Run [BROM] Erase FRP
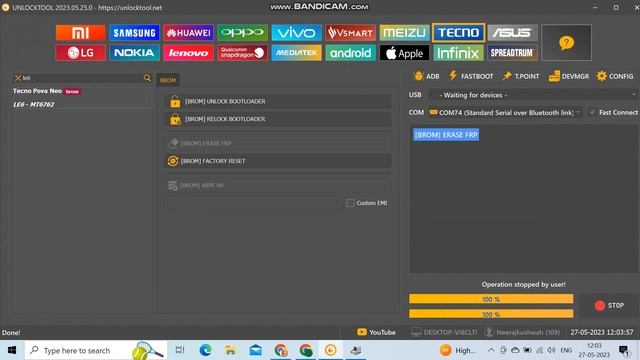 (x=278, y=143)
